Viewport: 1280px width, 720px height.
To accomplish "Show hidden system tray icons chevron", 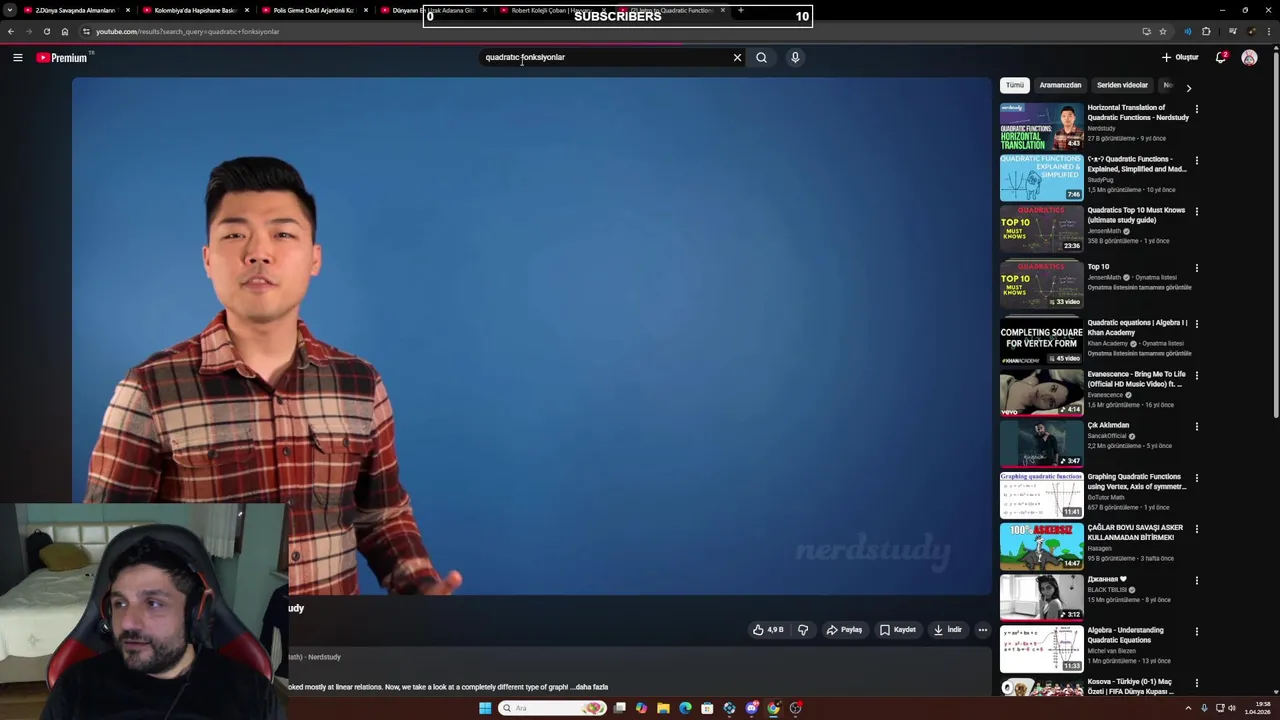I will [x=1188, y=708].
